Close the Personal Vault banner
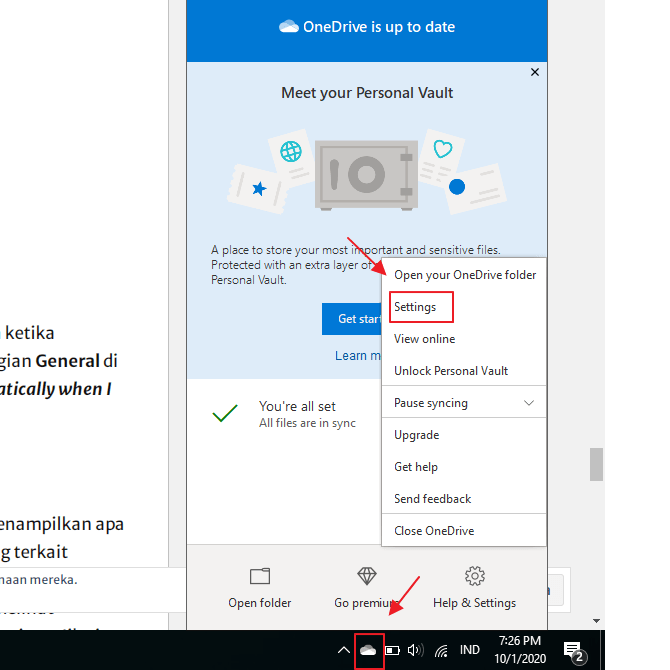This screenshot has width=670, height=670. coord(535,72)
